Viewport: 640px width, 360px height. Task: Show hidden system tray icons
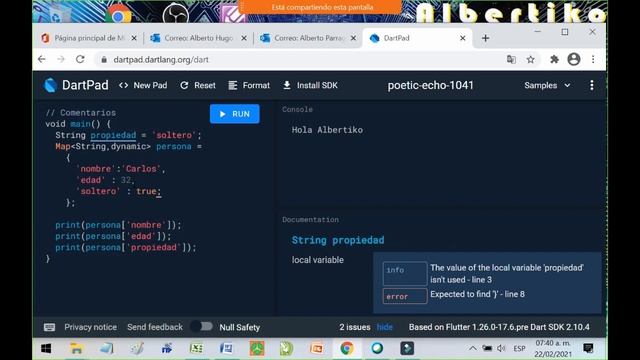click(472, 348)
